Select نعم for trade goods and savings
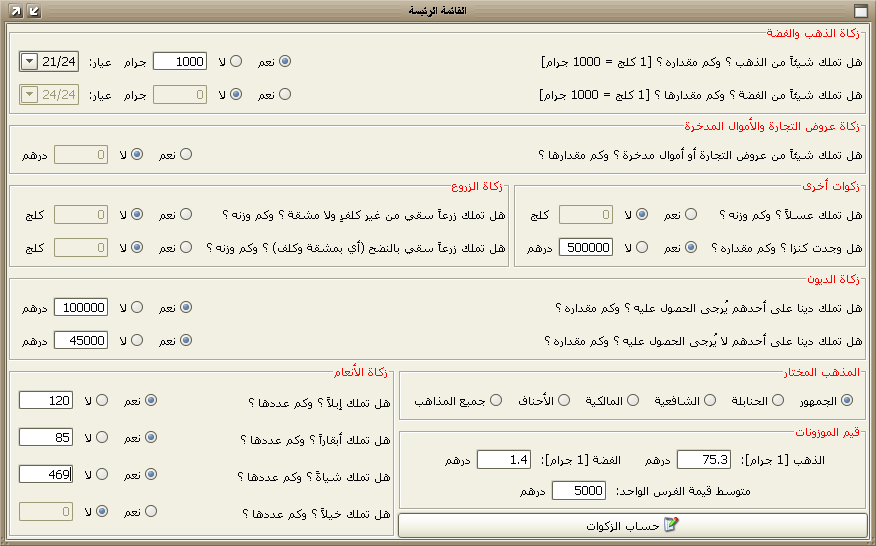 pos(186,154)
